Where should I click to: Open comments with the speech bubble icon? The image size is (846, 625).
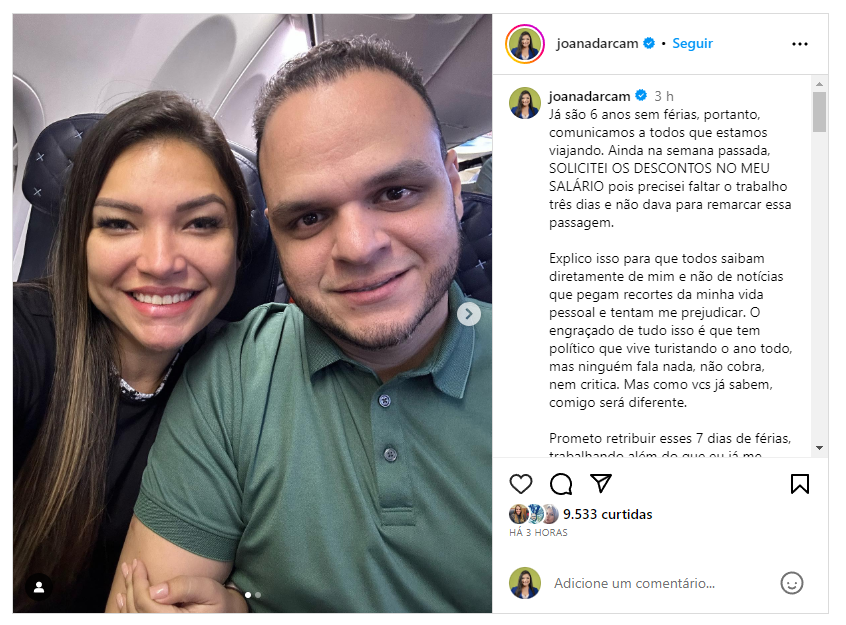point(561,484)
